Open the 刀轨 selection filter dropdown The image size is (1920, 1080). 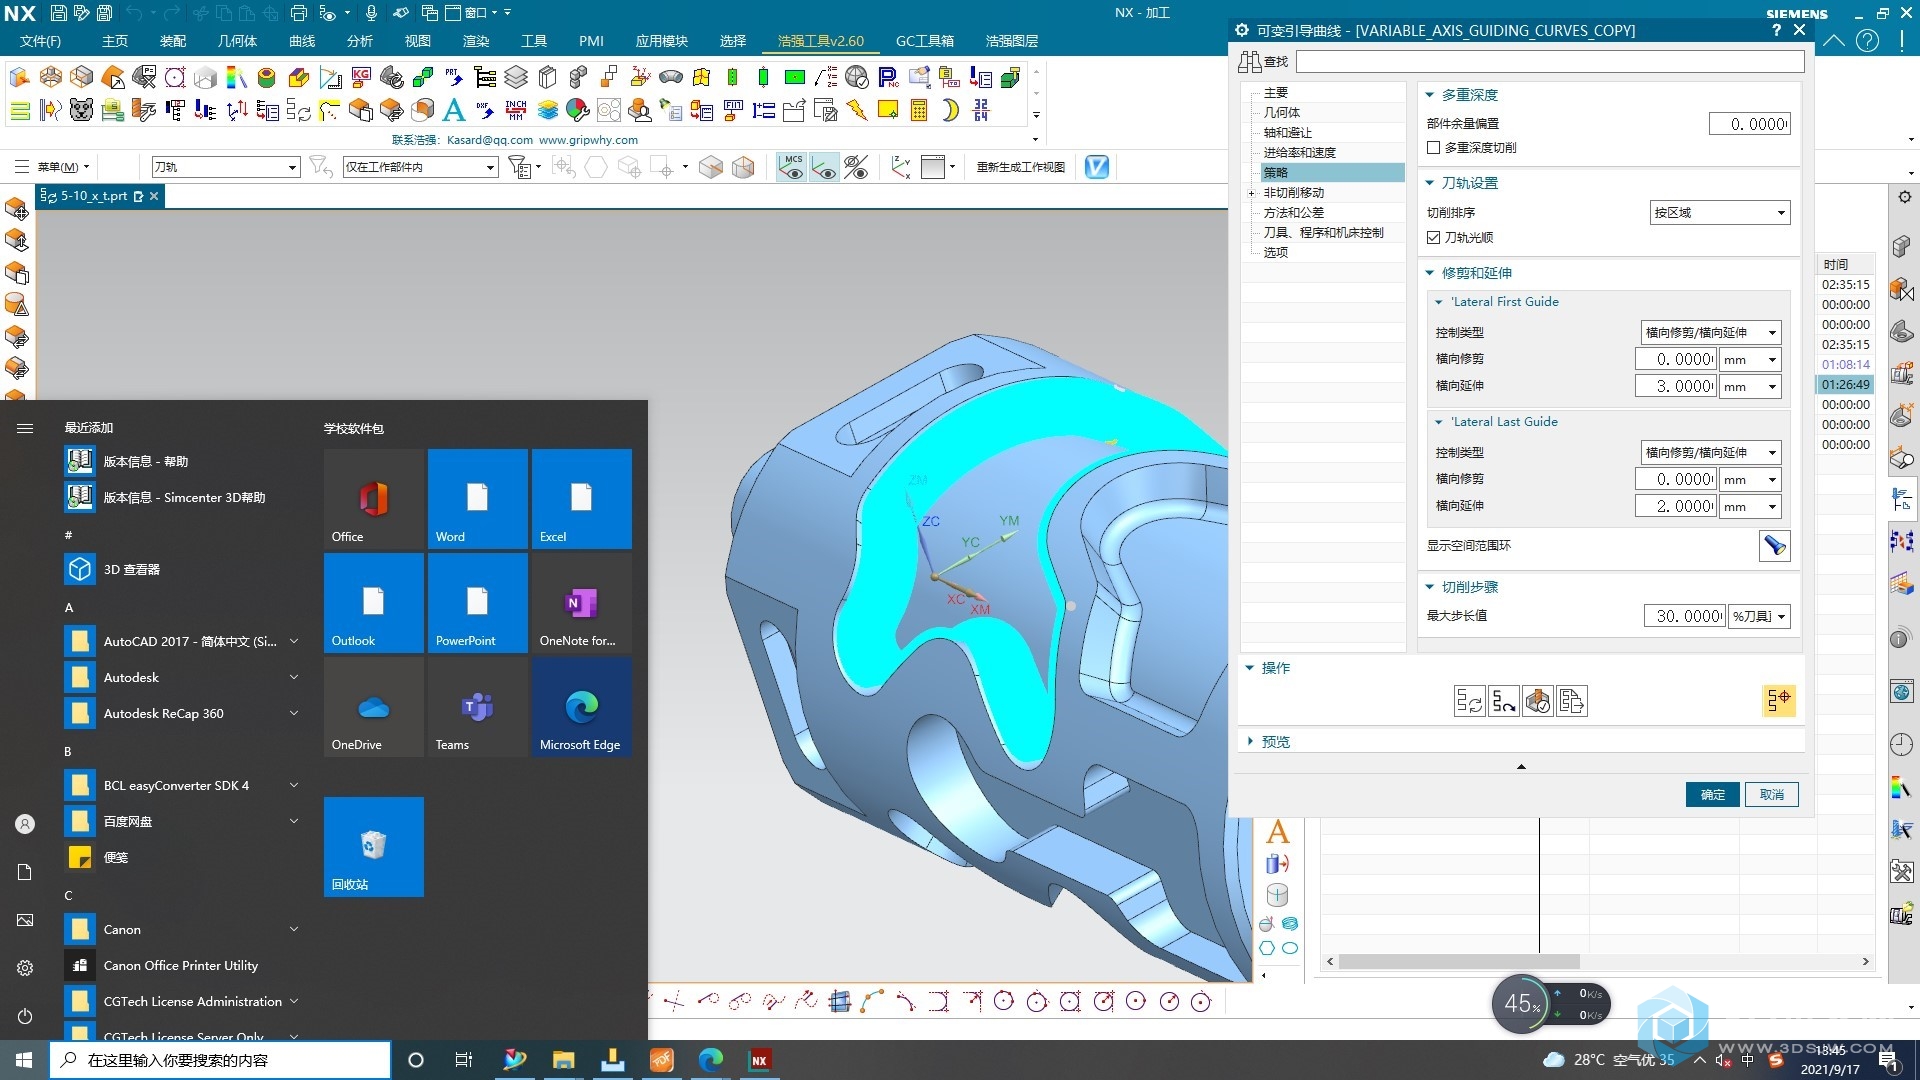pos(226,167)
